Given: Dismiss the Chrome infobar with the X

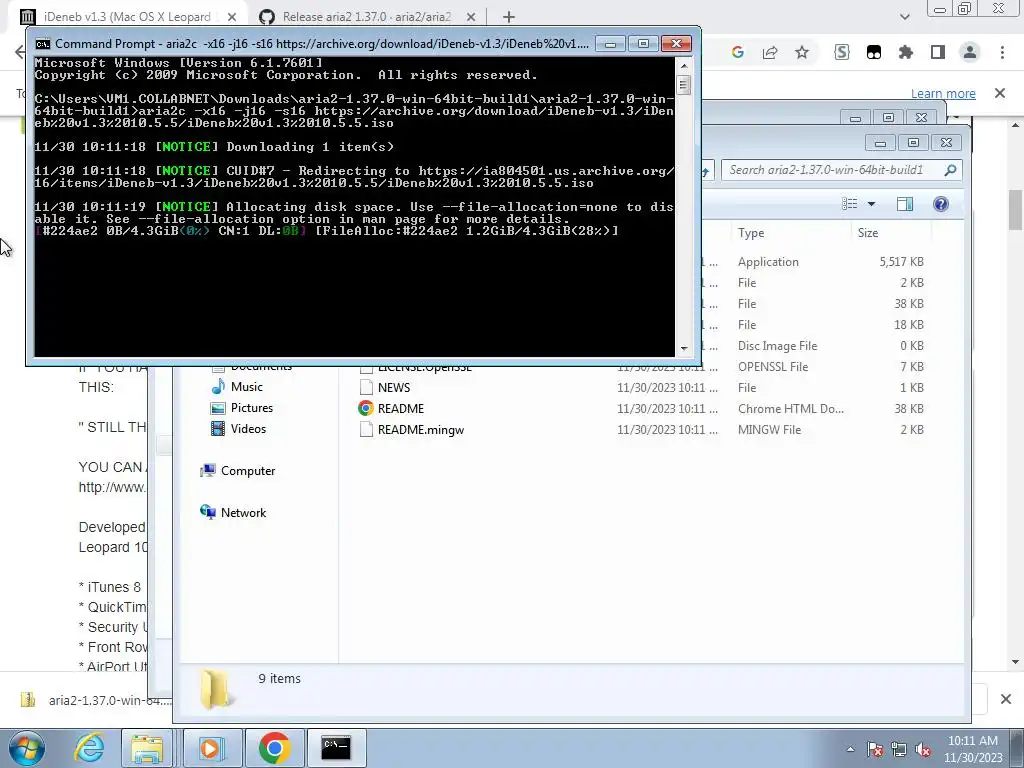Looking at the screenshot, I should [1000, 93].
